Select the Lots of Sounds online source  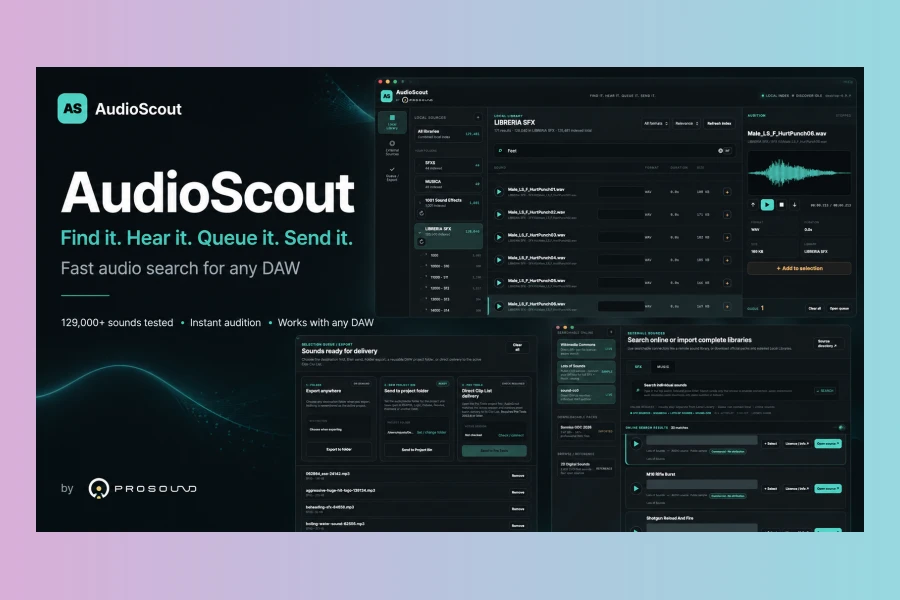point(585,371)
